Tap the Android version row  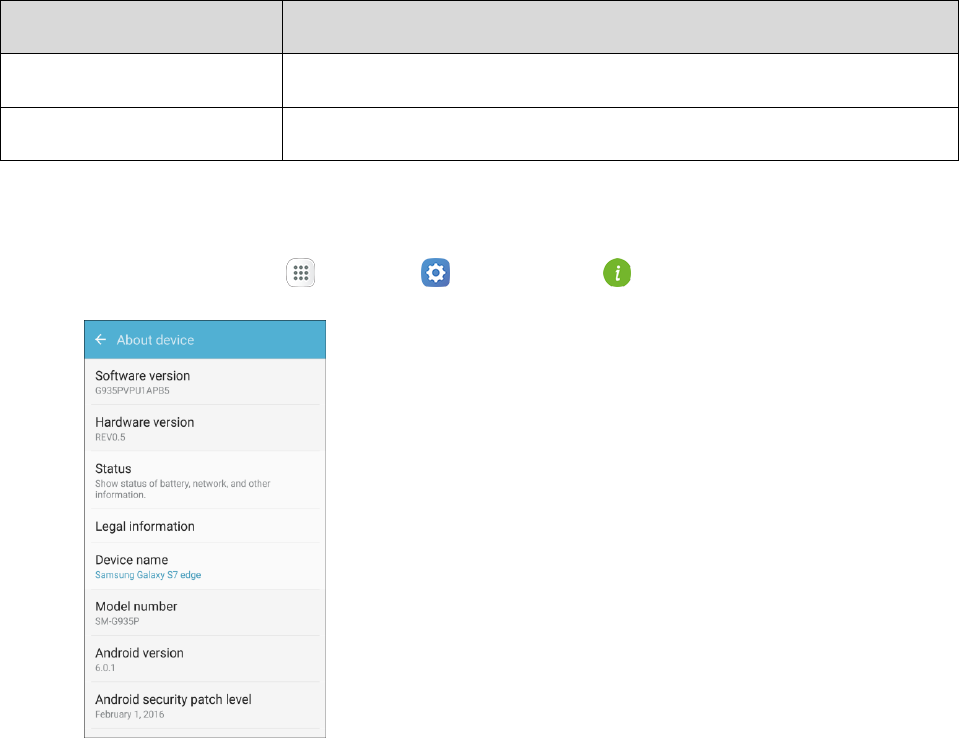pos(205,659)
